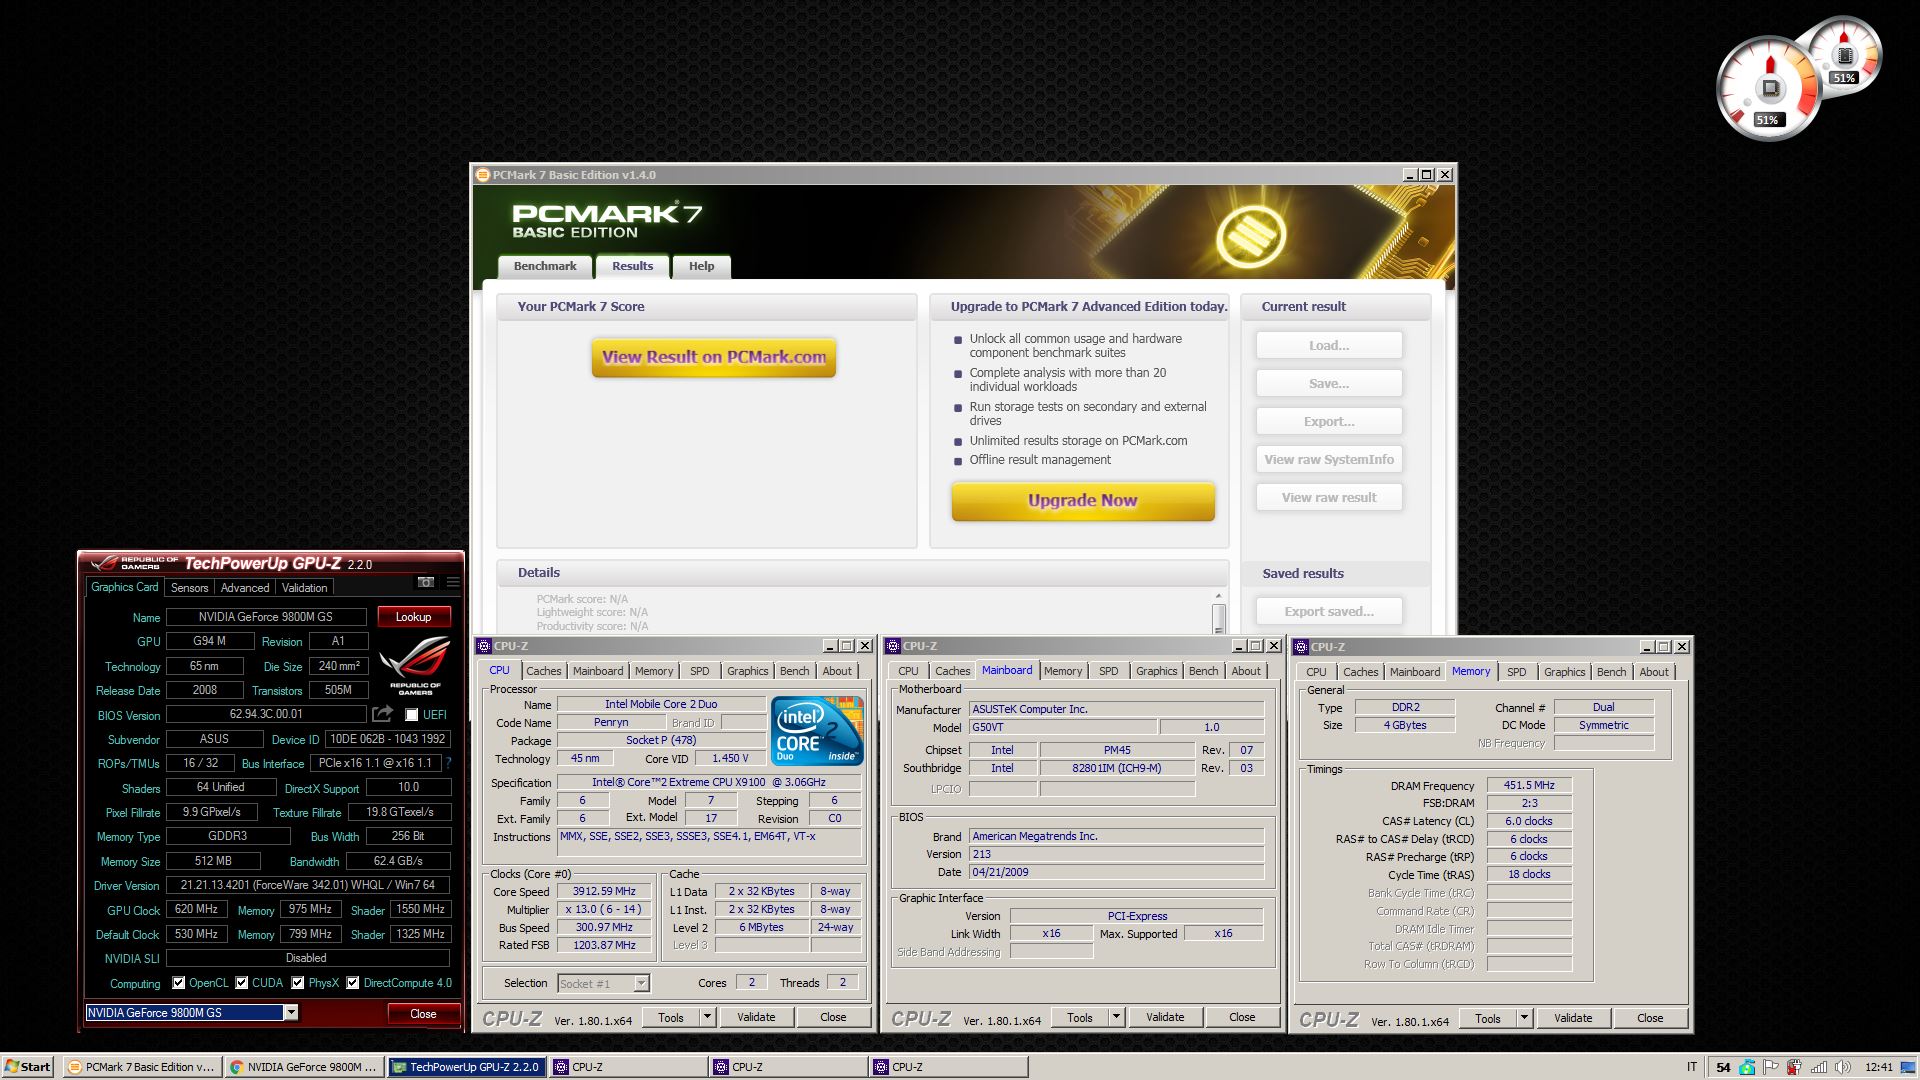This screenshot has height=1080, width=1920.
Task: Toggle the CUDA checkbox
Action: coord(241,983)
